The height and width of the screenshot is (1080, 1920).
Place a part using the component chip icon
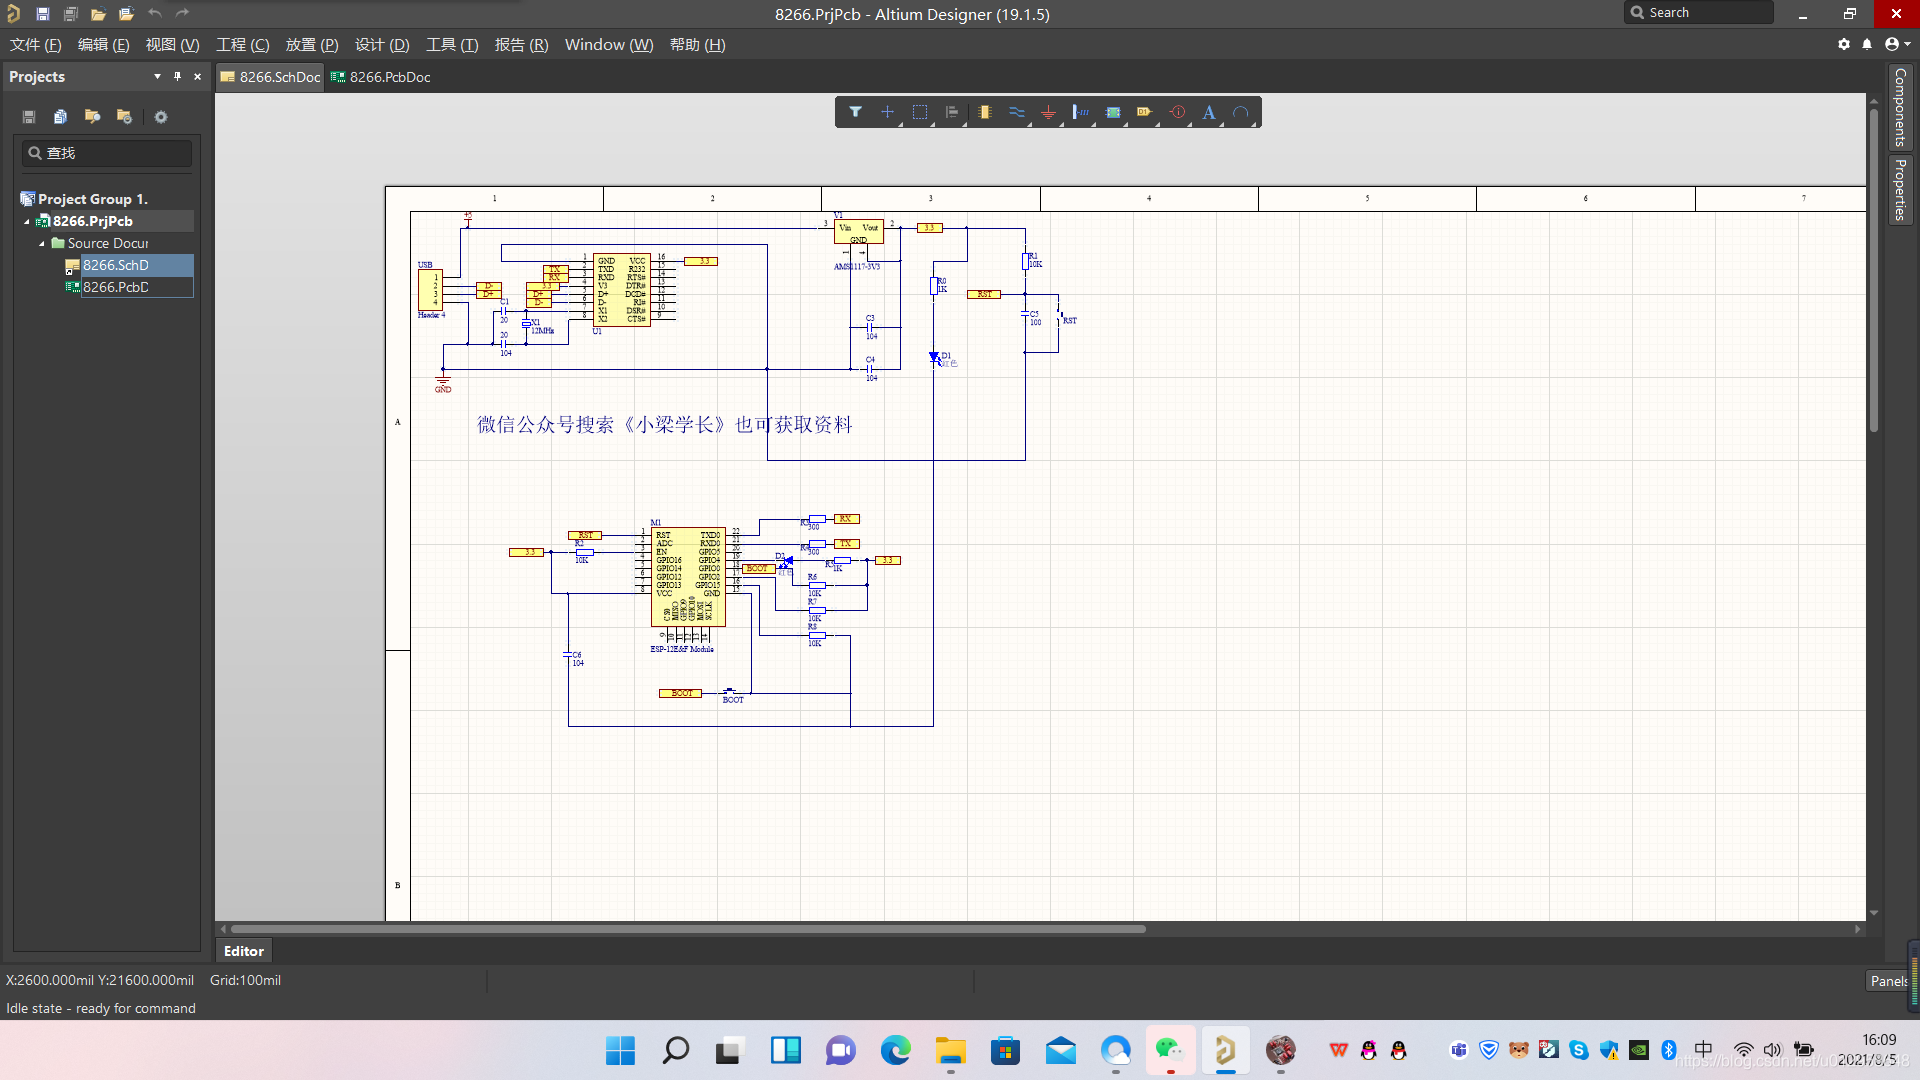pos(985,112)
